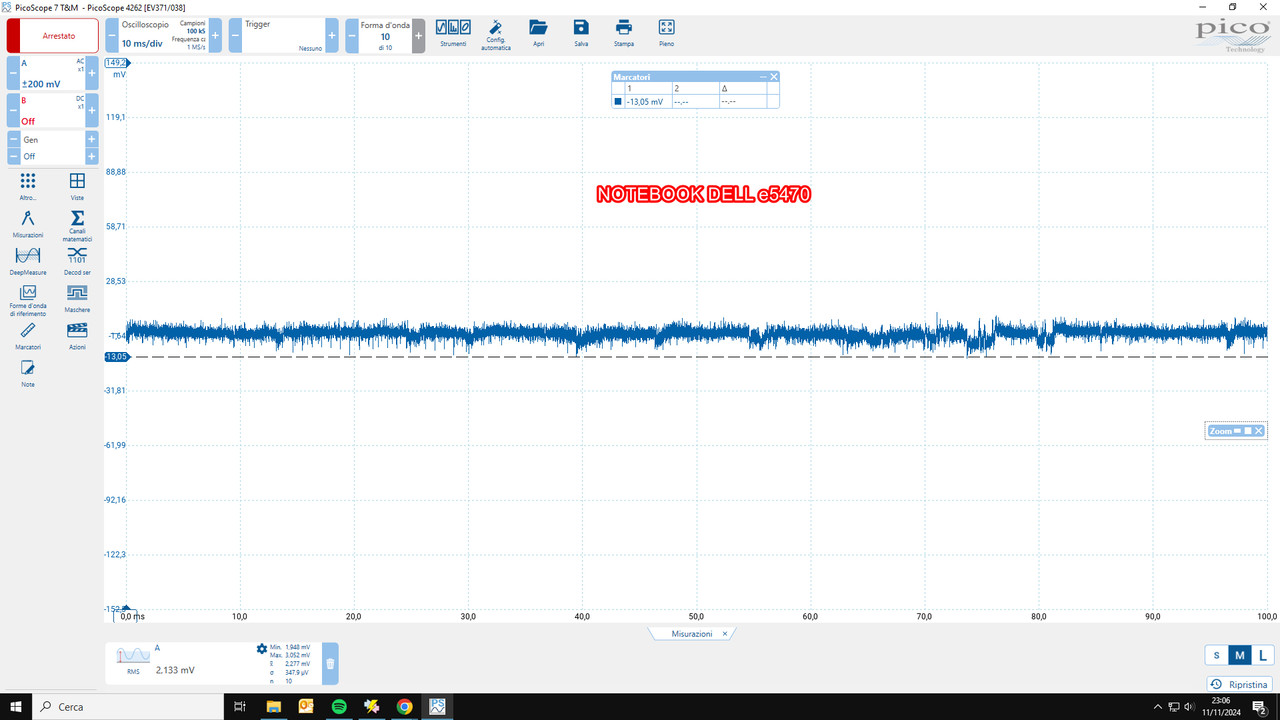Decrease channel A voltage range

coord(14,73)
